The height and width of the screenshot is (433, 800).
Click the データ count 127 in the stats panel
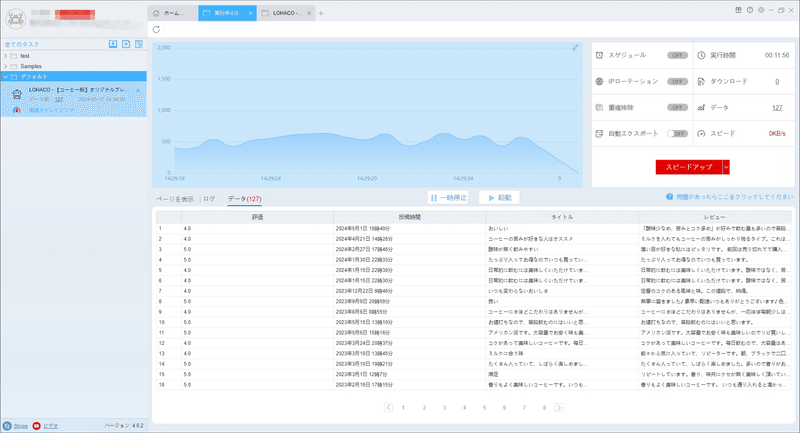pos(777,108)
